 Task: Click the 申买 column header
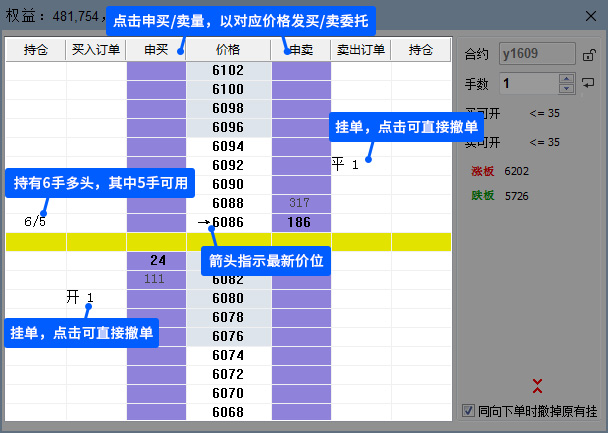coord(156,49)
